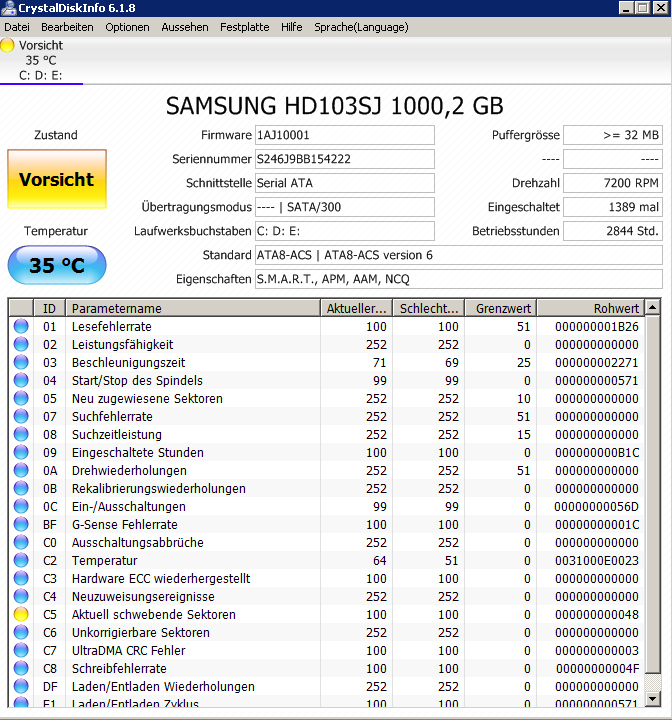
Task: Click blue status icon for Unkorrigierbare Sektoren
Action: [x=21, y=632]
